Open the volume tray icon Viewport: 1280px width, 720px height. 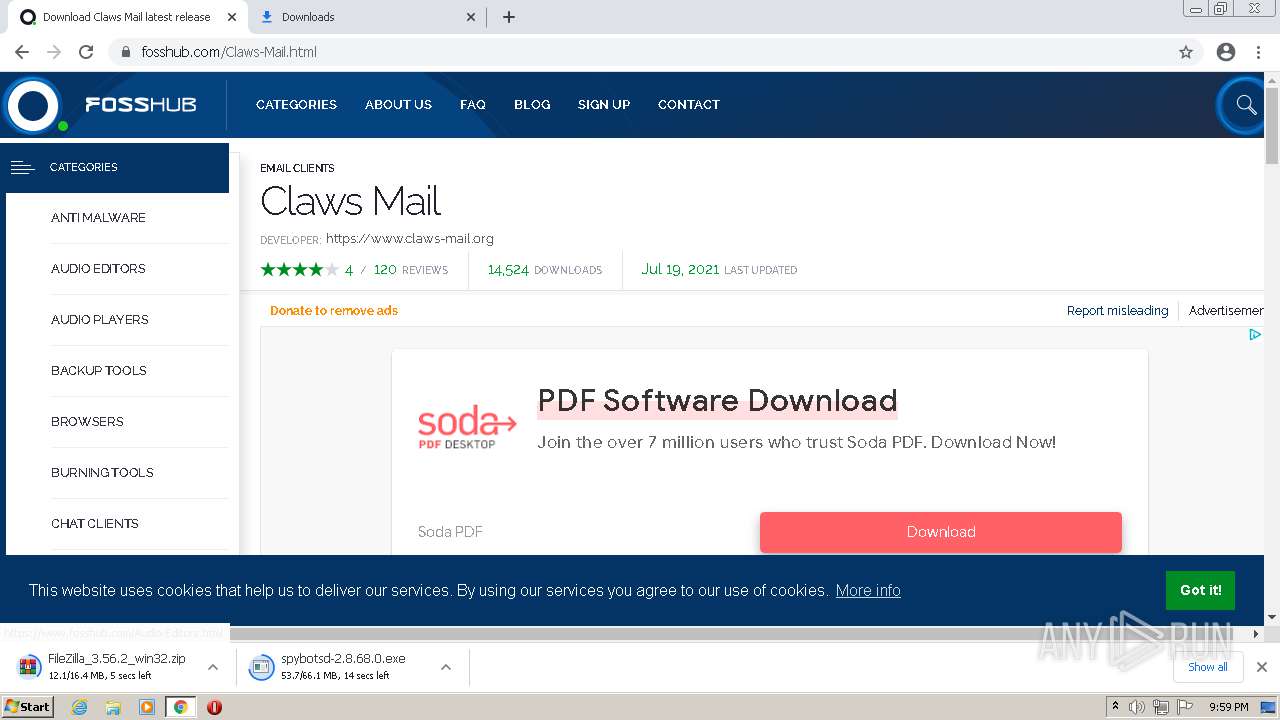[1137, 707]
